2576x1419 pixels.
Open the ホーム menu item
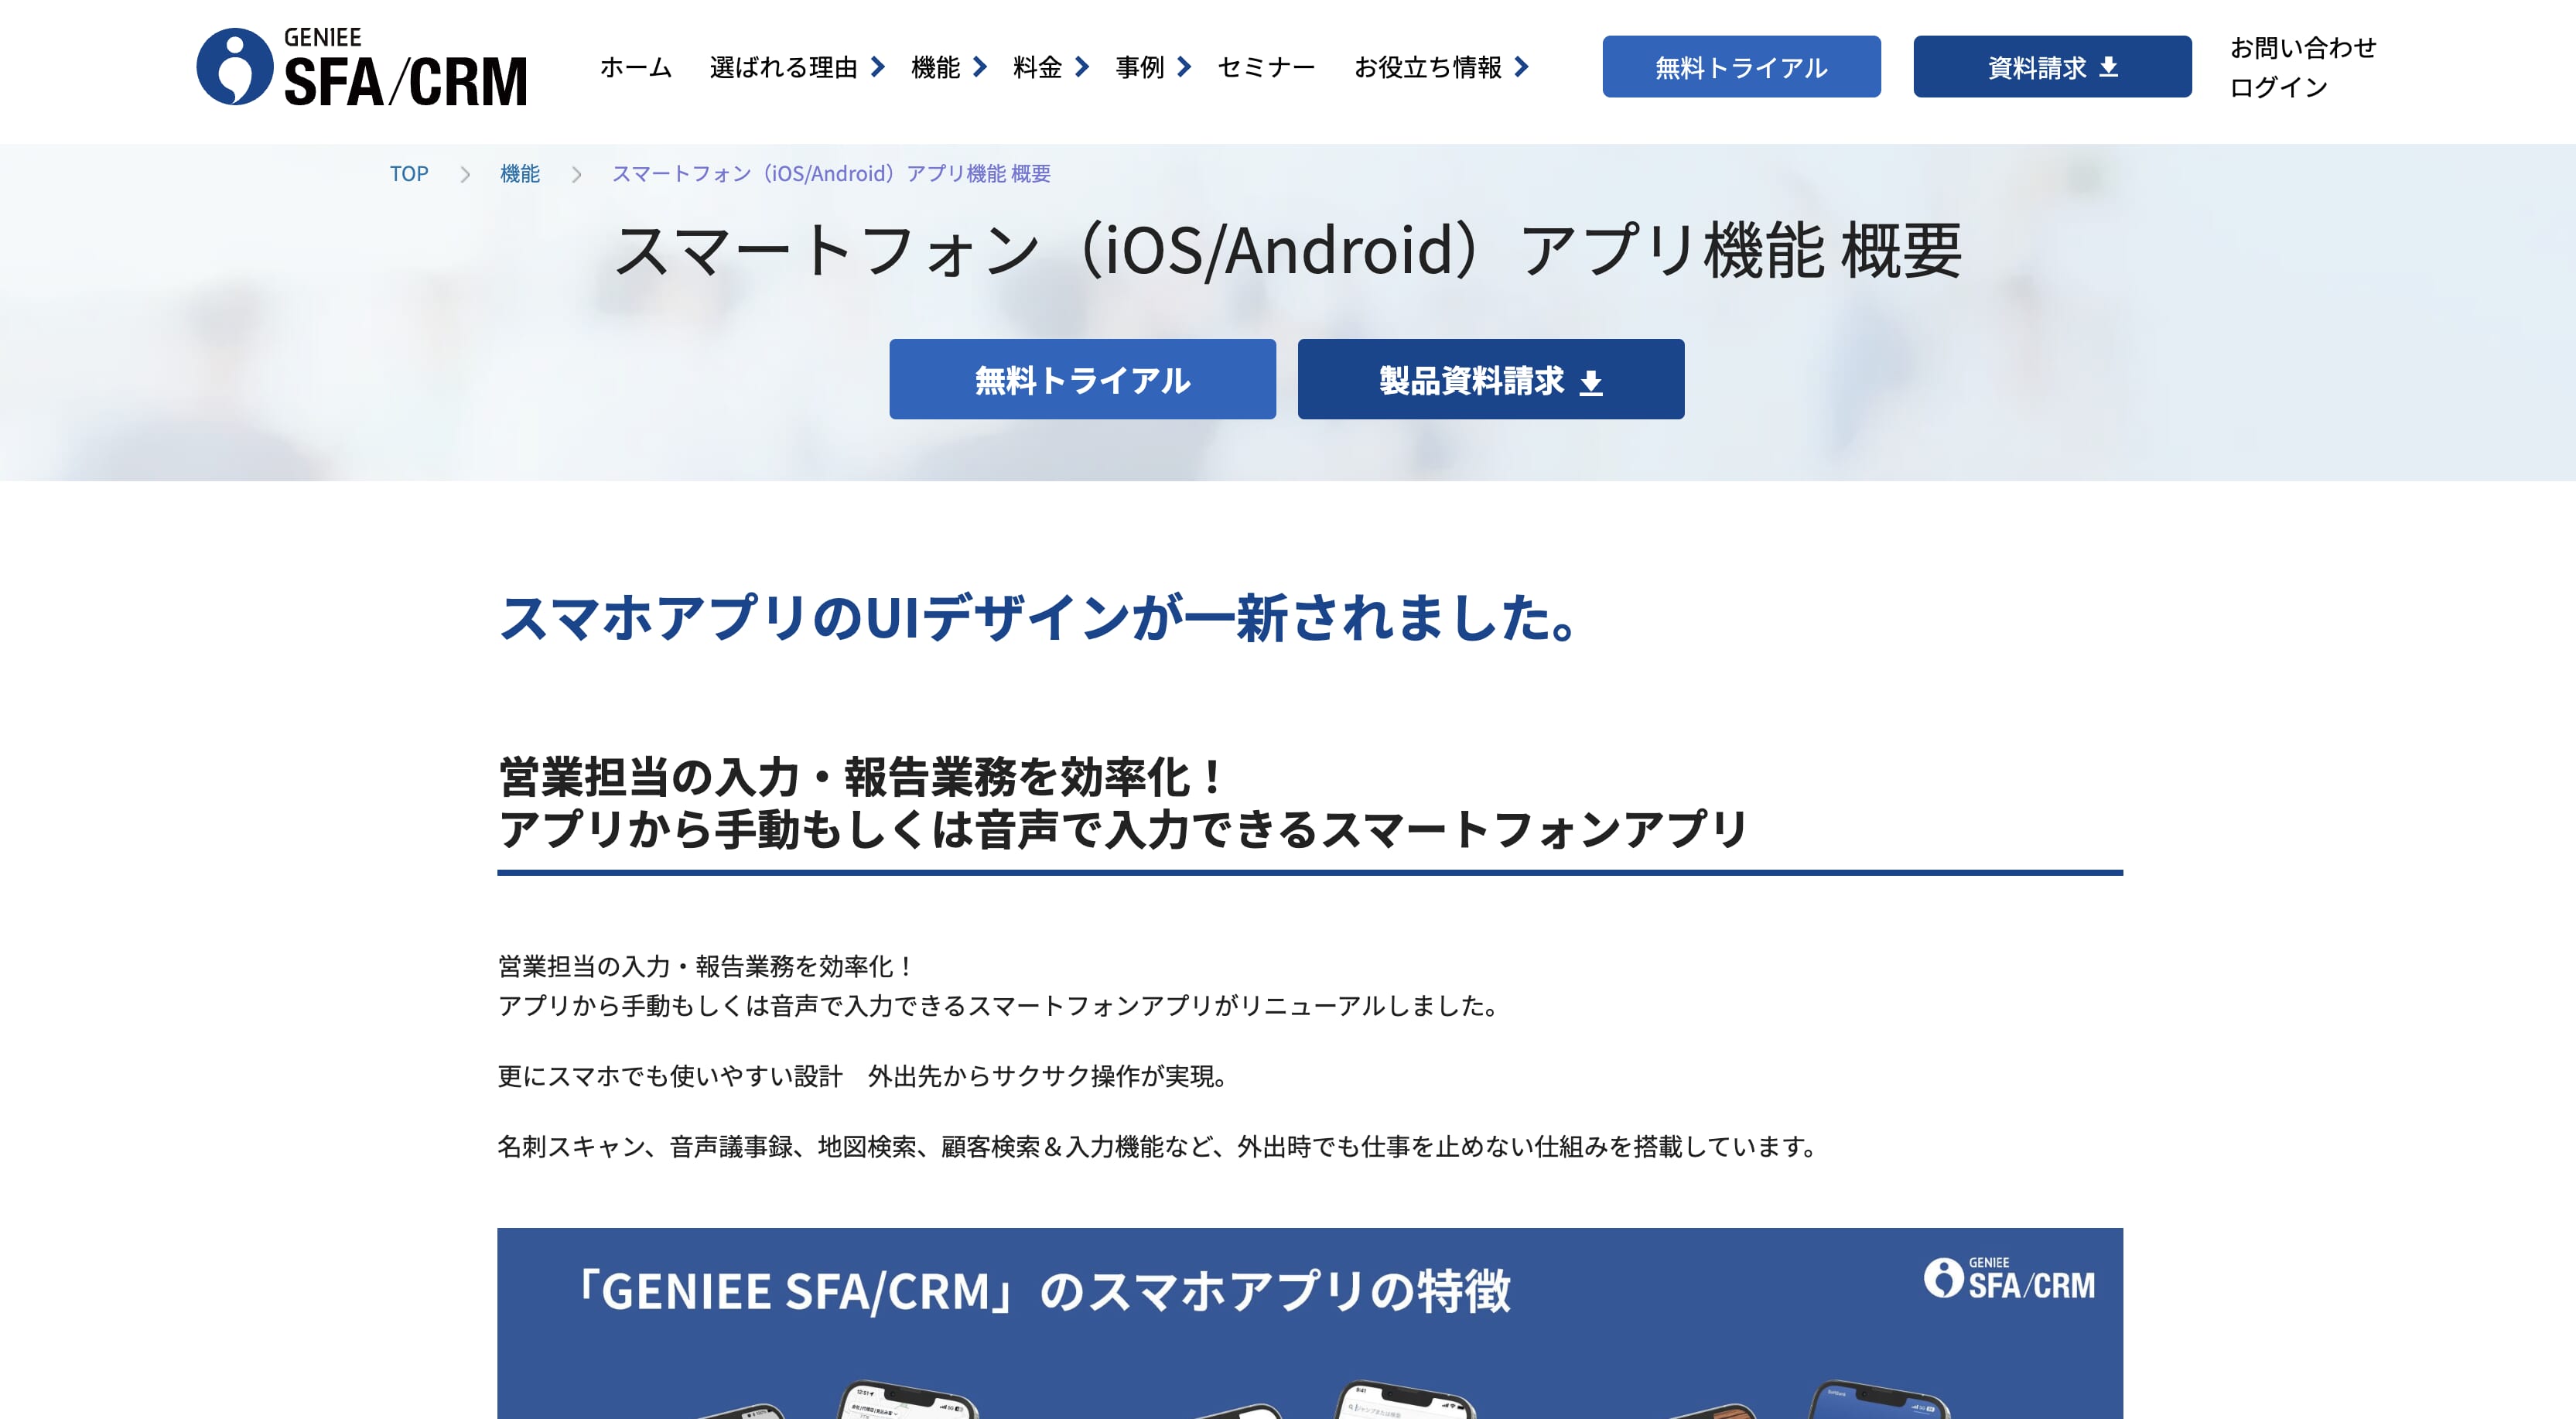click(636, 67)
